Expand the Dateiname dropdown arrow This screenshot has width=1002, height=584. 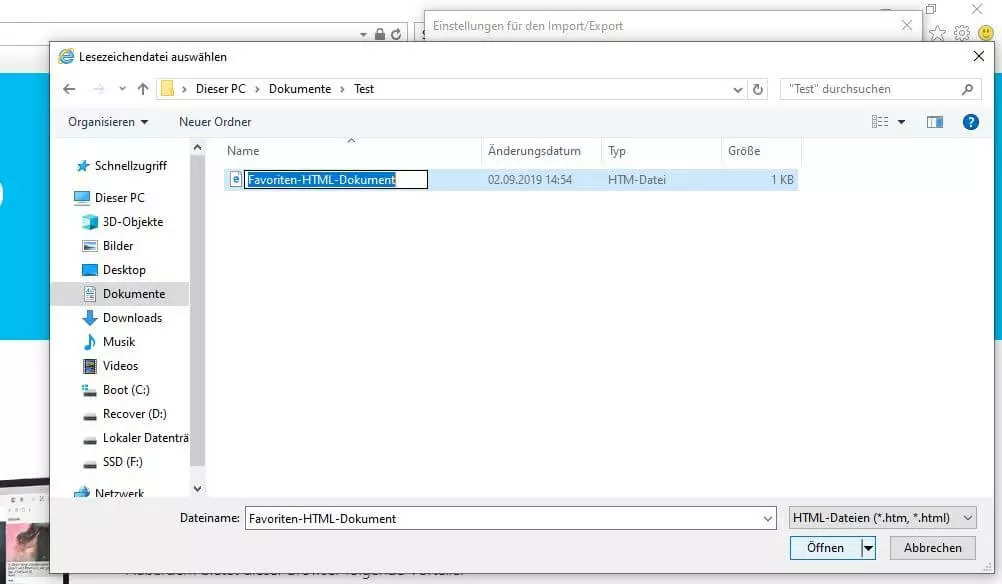click(x=767, y=519)
